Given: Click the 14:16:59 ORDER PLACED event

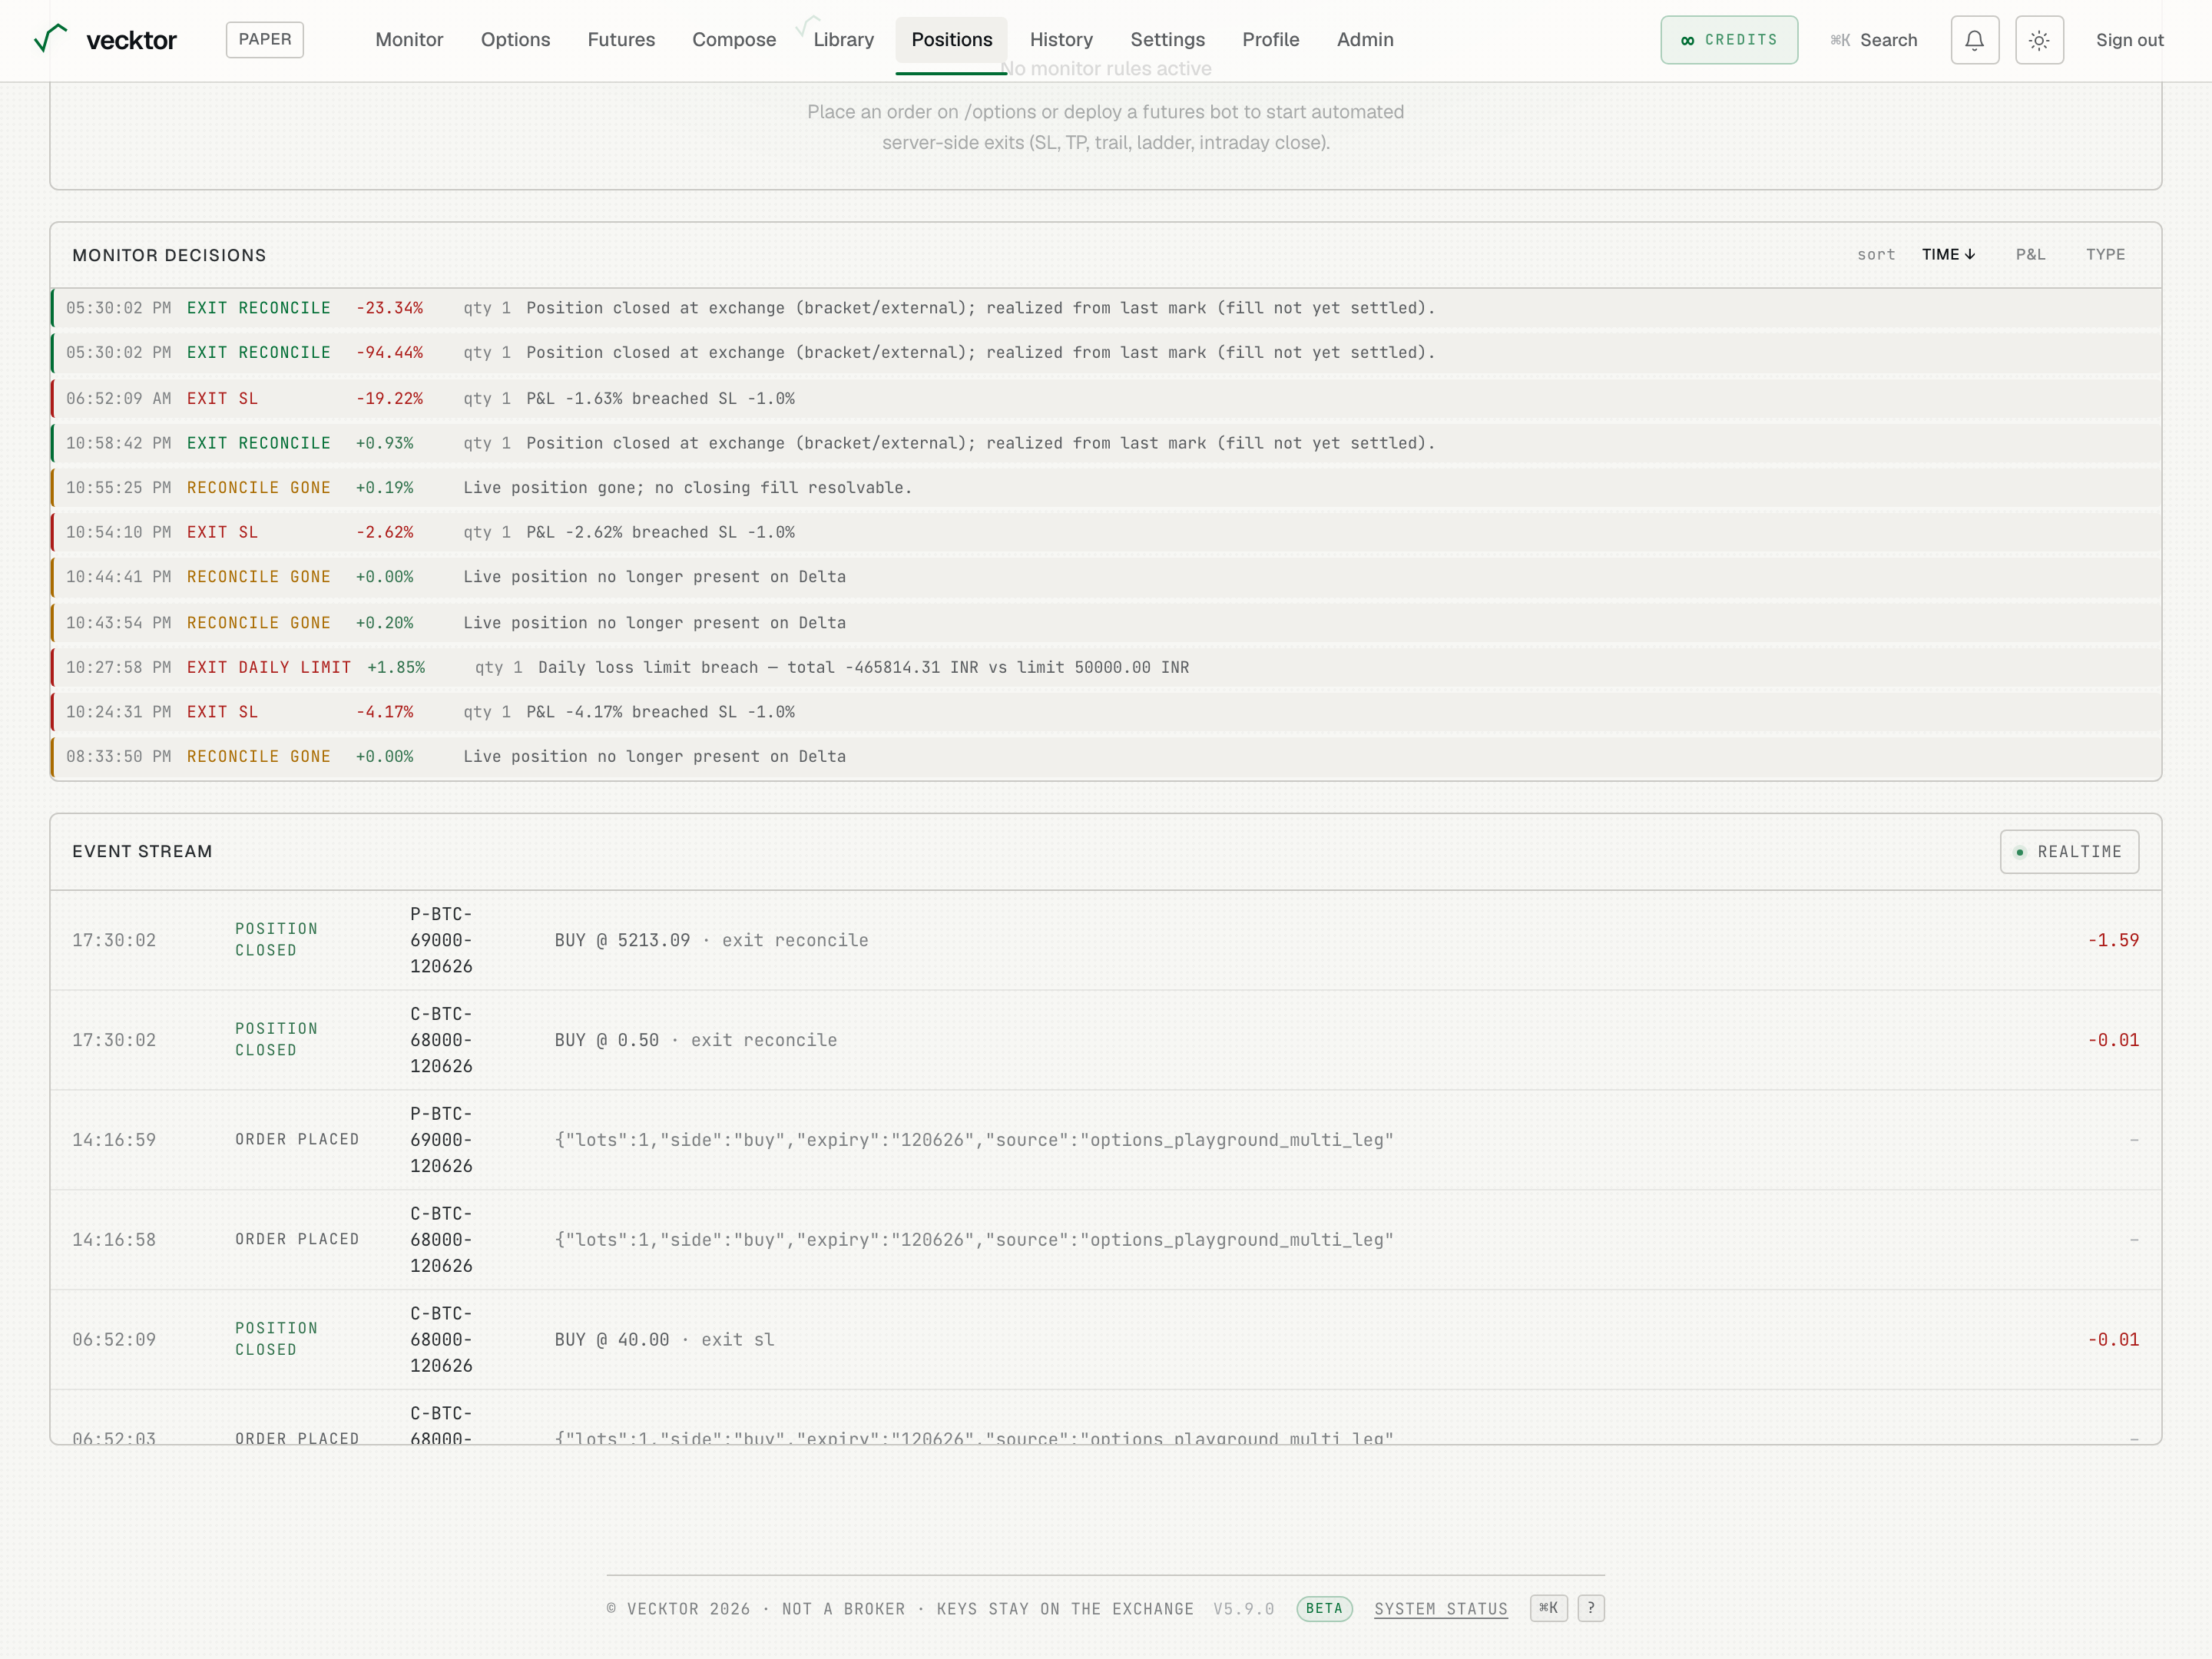Looking at the screenshot, I should (x=1106, y=1140).
